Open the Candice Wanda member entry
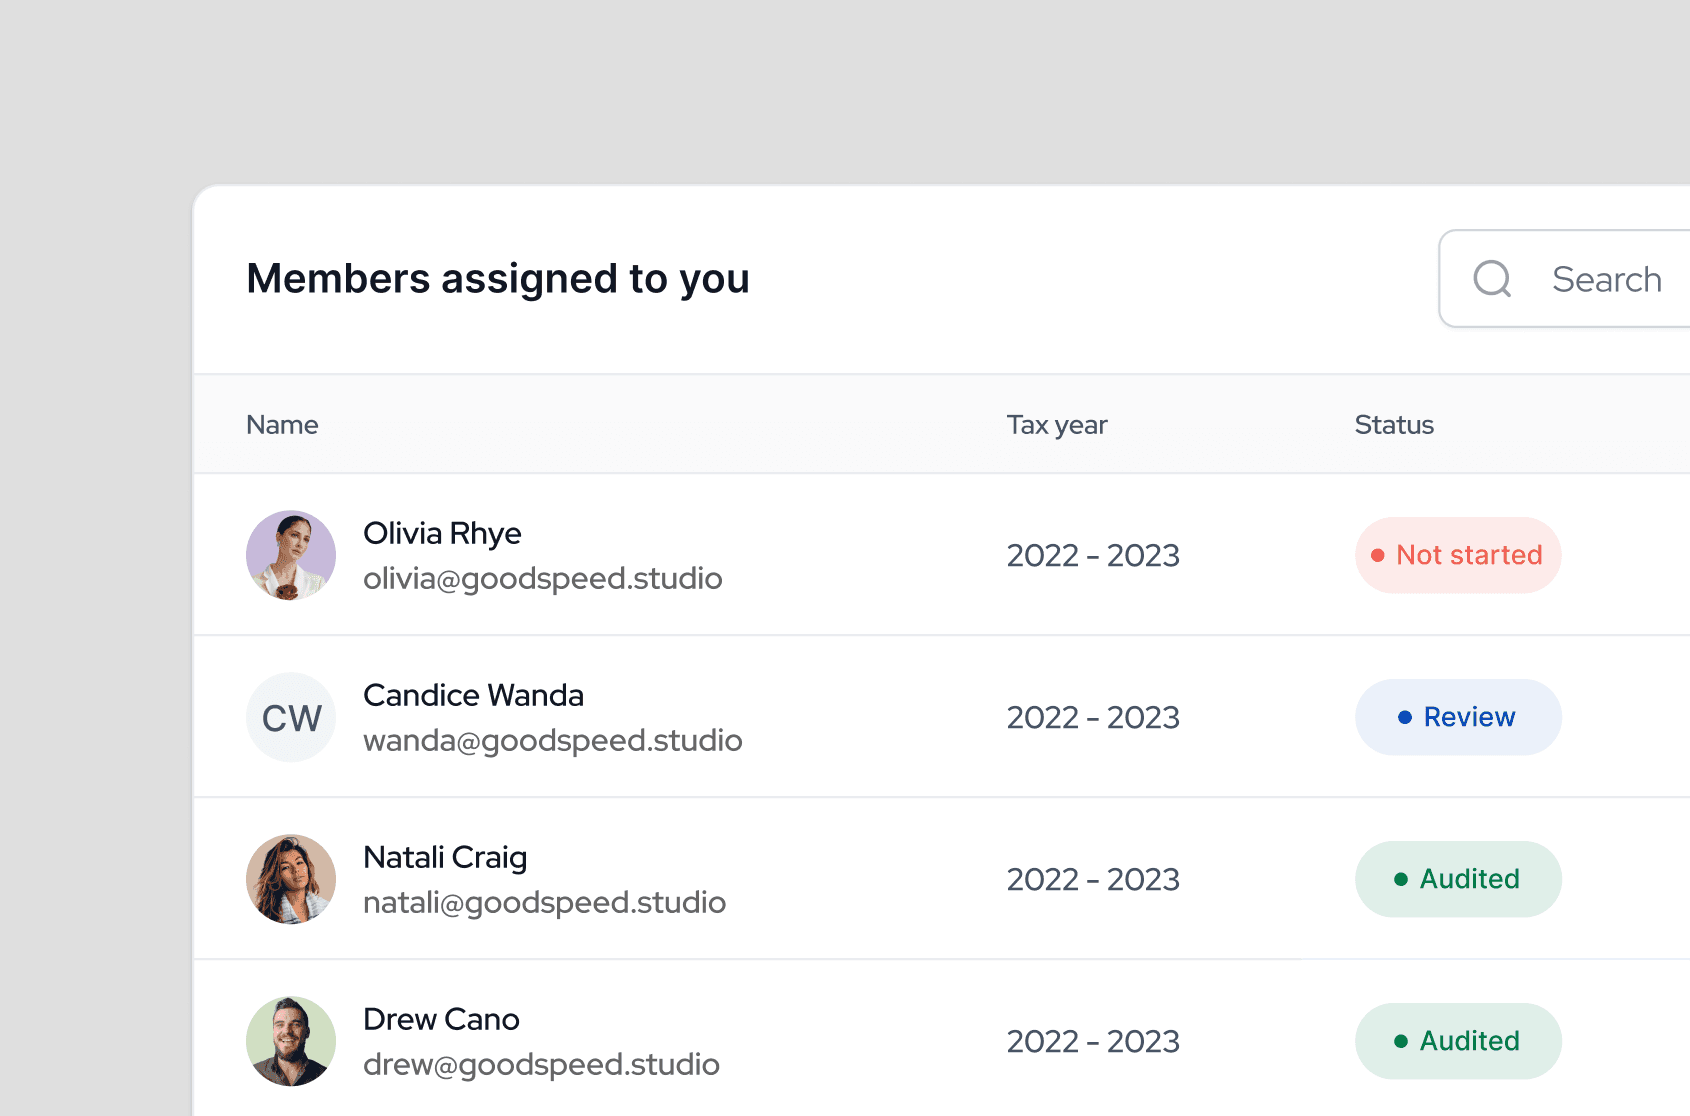The width and height of the screenshot is (1690, 1116). pyautogui.click(x=473, y=695)
